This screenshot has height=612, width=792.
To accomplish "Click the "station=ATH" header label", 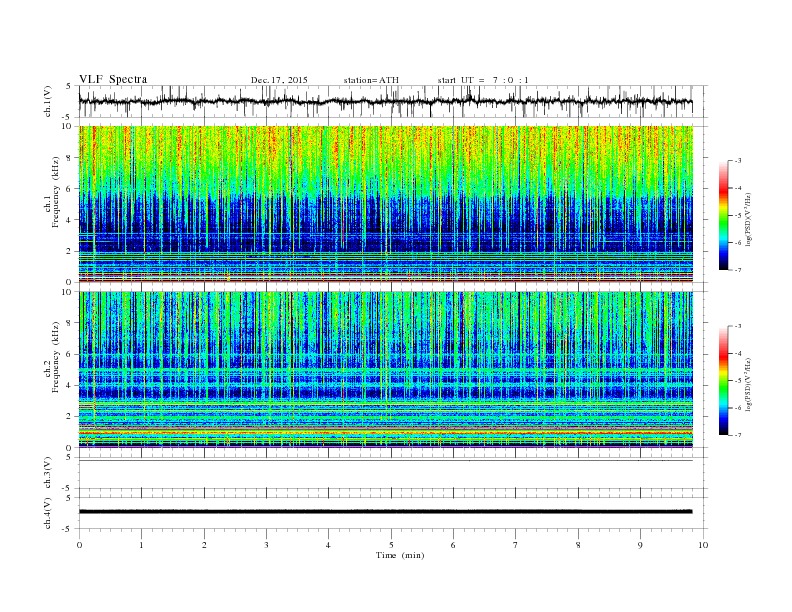I will click(x=371, y=80).
